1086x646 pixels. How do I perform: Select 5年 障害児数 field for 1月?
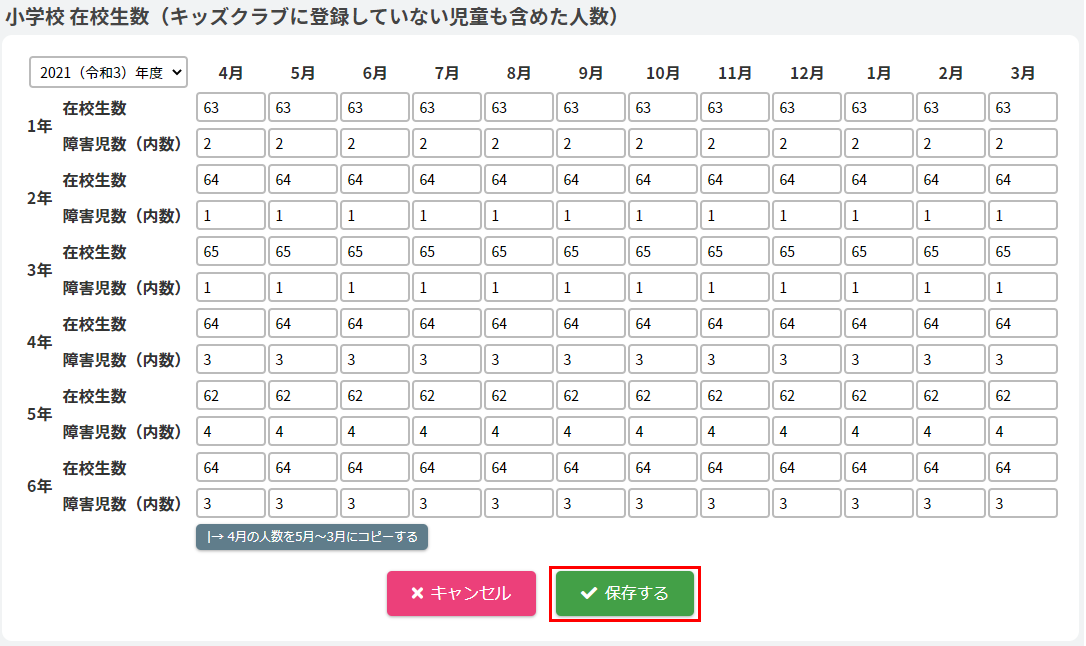click(x=879, y=432)
